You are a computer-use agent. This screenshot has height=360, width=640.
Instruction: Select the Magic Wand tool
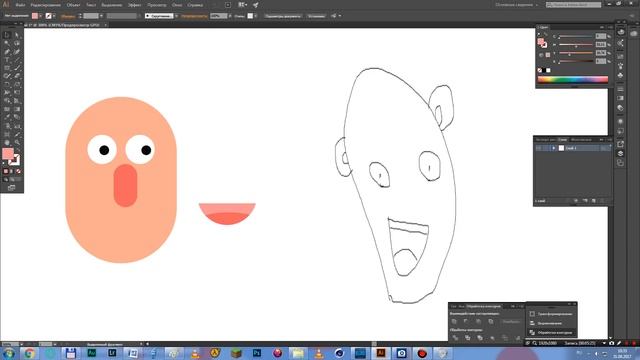click(x=7, y=43)
